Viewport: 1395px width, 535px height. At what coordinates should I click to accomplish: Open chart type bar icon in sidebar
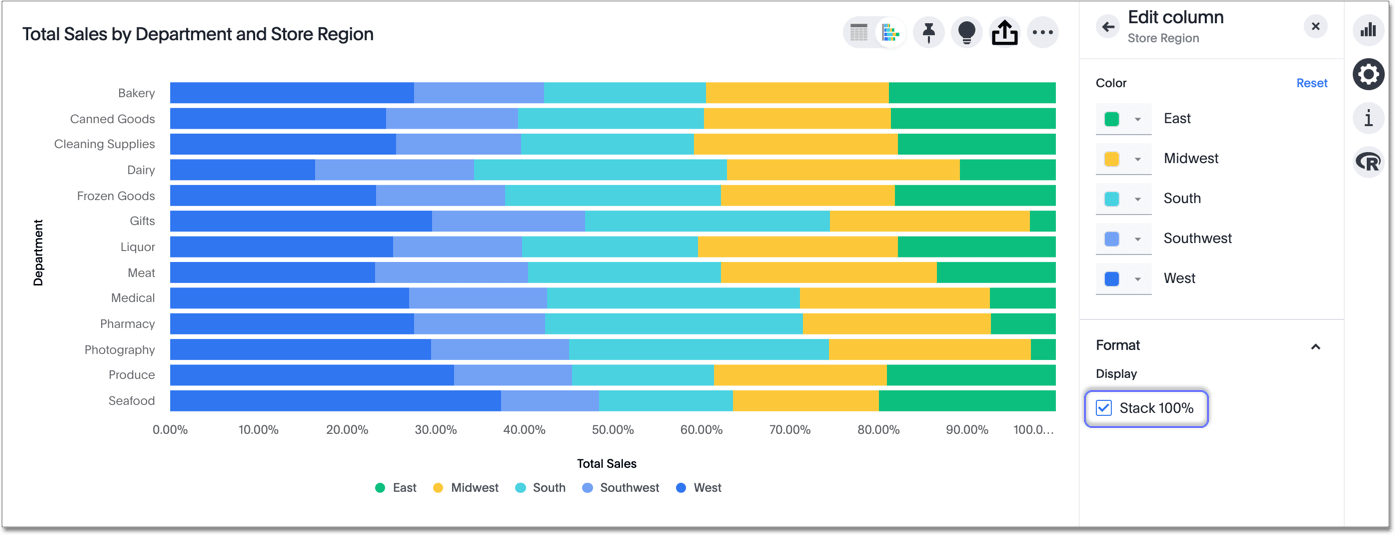(x=1368, y=29)
